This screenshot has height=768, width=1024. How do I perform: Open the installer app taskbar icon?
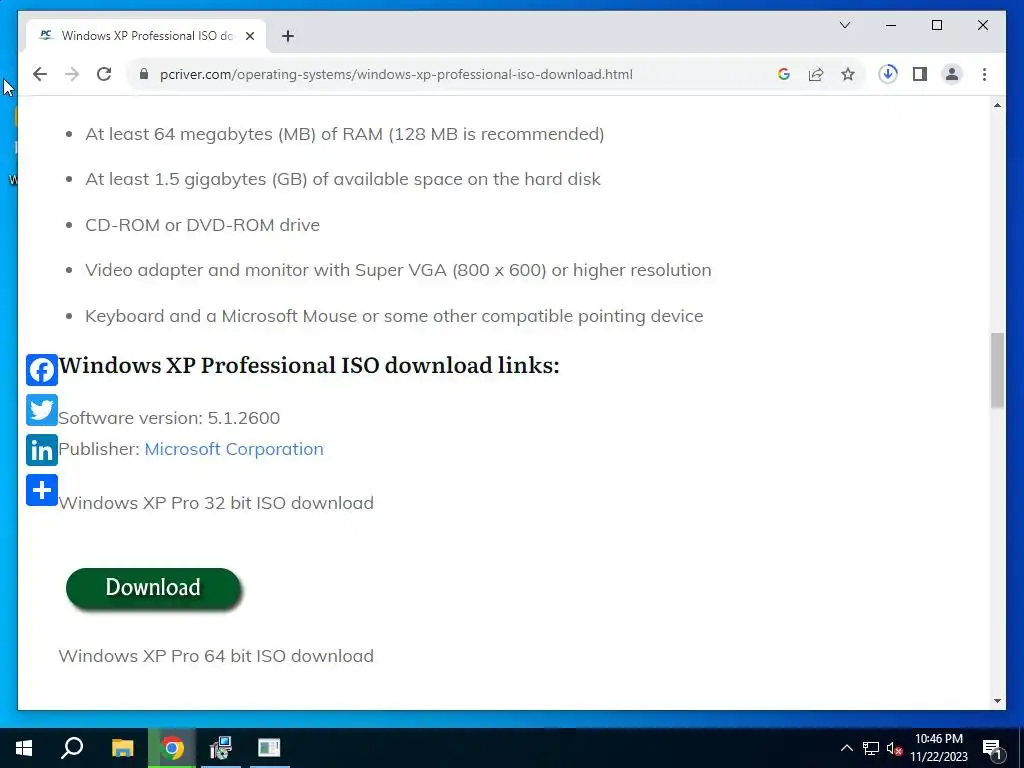coord(221,748)
